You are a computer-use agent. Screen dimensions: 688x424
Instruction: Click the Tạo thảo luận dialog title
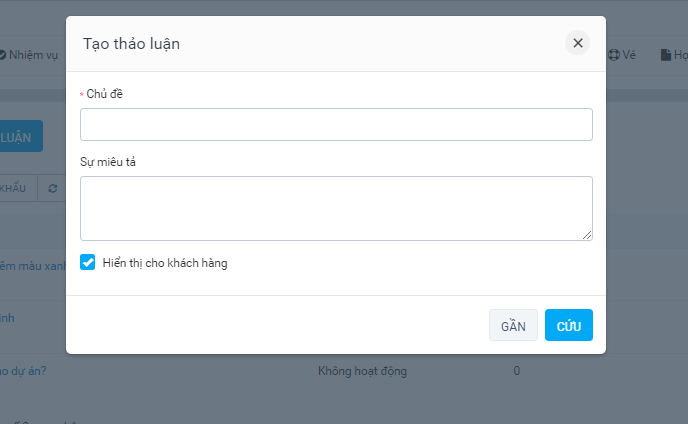(131, 44)
